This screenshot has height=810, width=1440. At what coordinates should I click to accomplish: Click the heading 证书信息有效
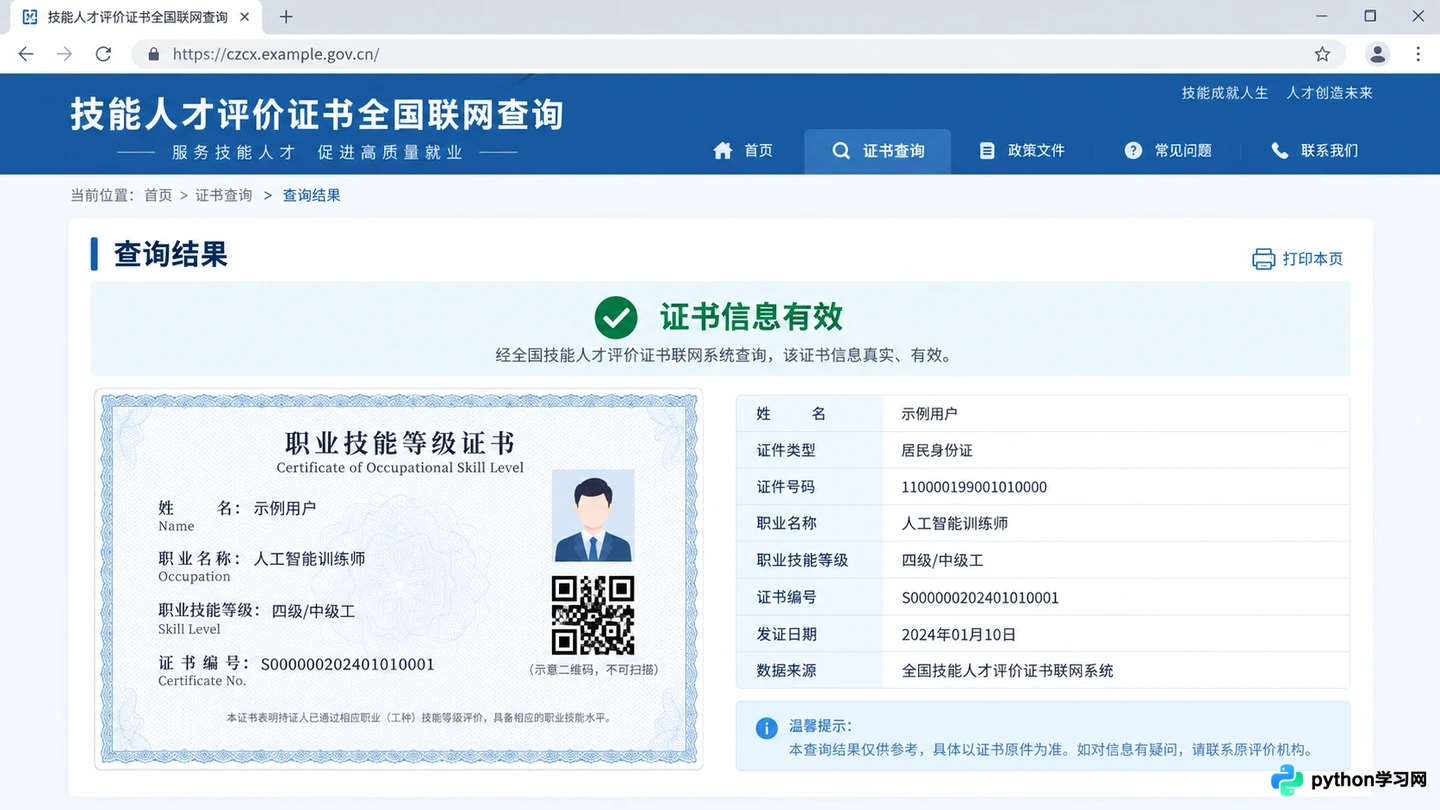point(752,317)
